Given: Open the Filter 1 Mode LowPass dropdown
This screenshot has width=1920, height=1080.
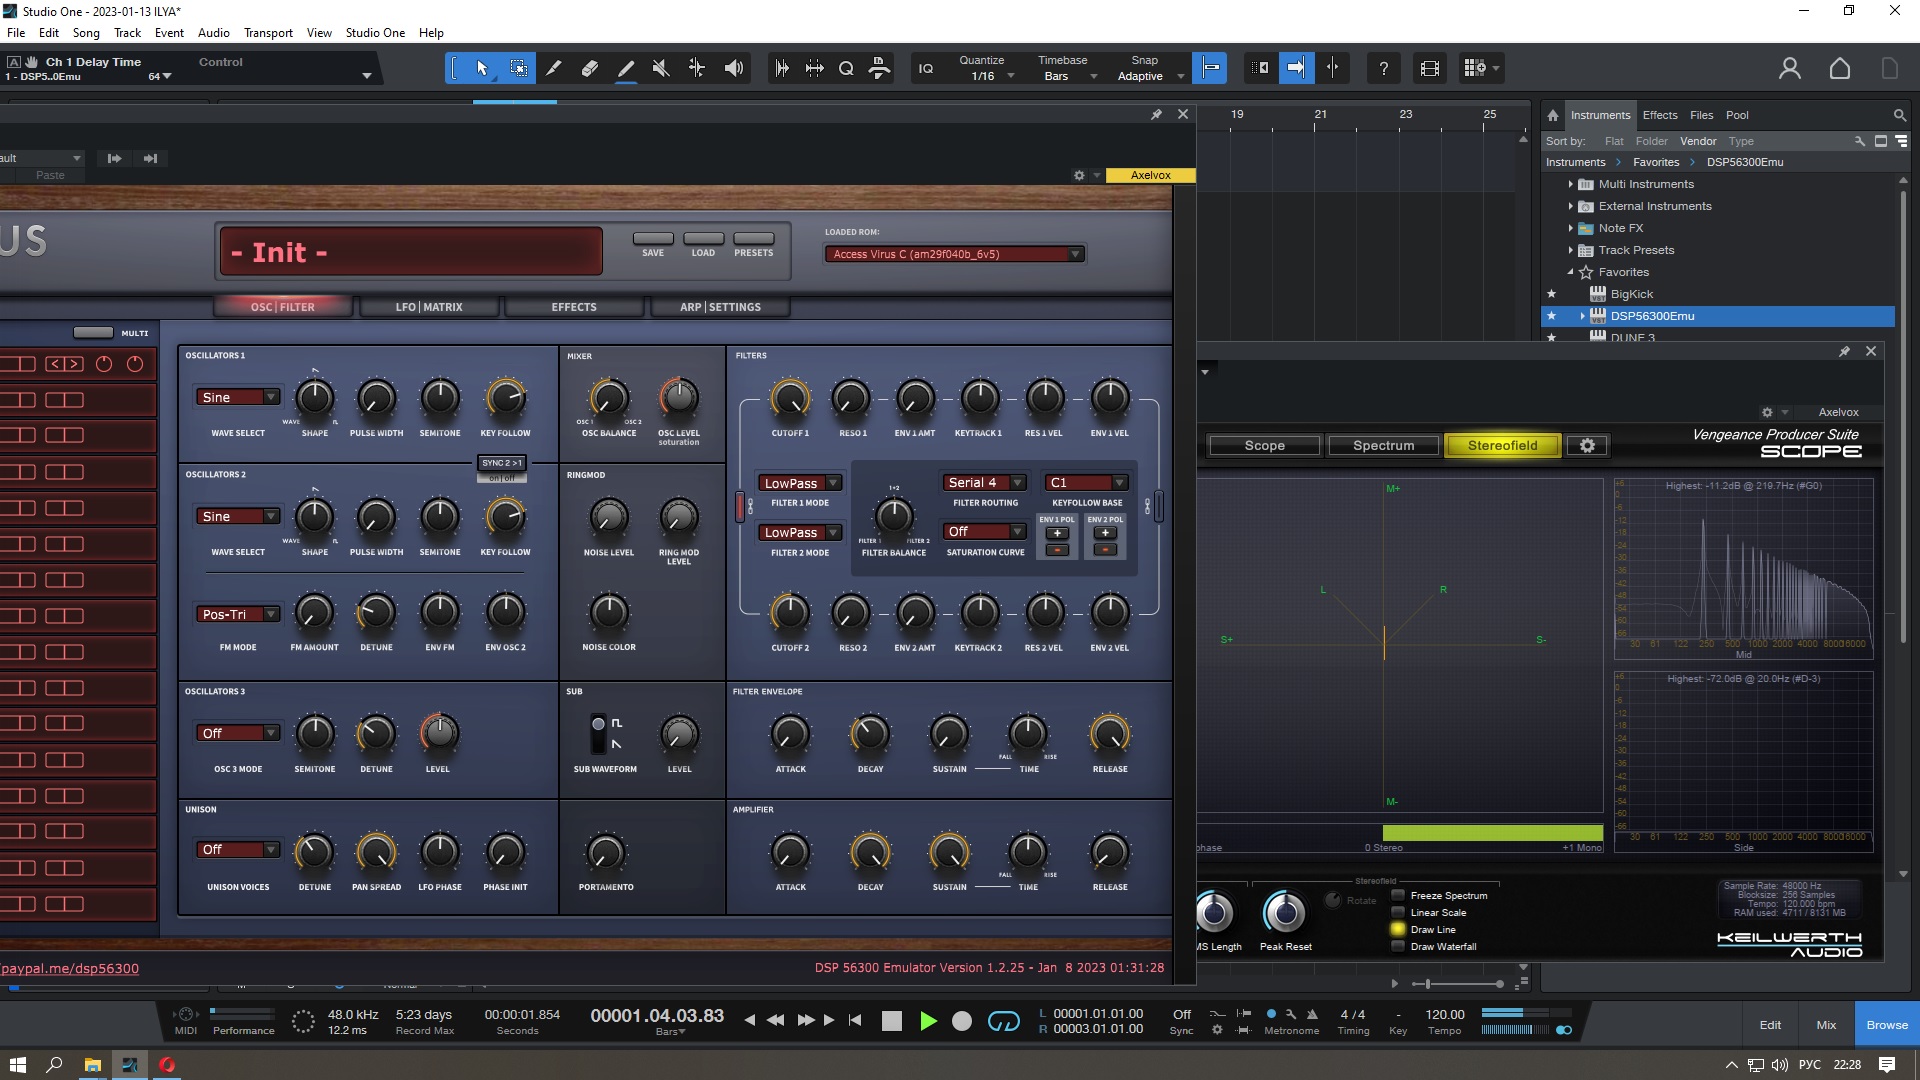Looking at the screenshot, I should (800, 483).
